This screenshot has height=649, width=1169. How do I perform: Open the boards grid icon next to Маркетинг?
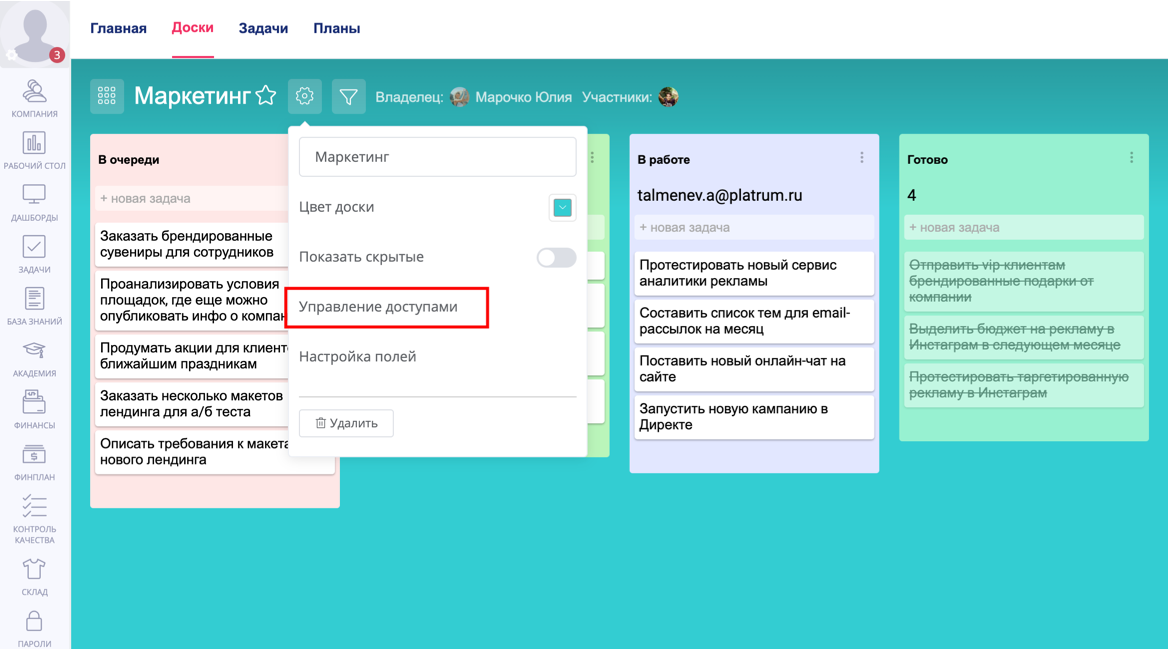107,96
